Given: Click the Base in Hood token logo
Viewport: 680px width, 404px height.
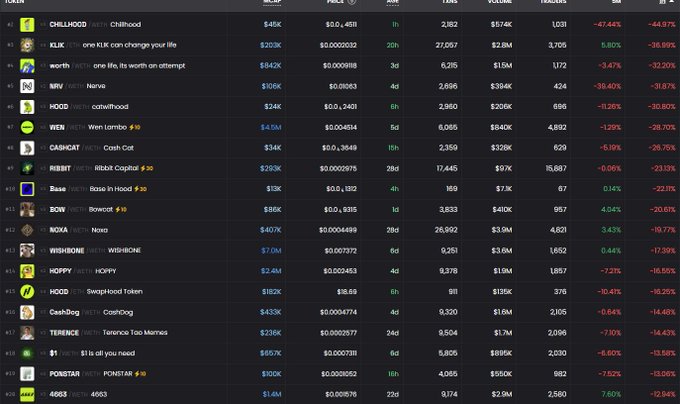Looking at the screenshot, I should pos(27,189).
